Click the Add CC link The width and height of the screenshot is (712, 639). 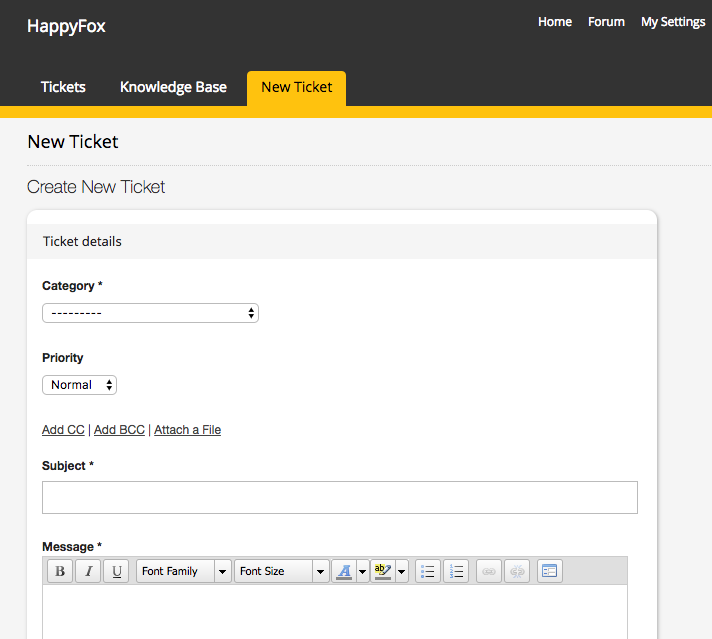63,430
